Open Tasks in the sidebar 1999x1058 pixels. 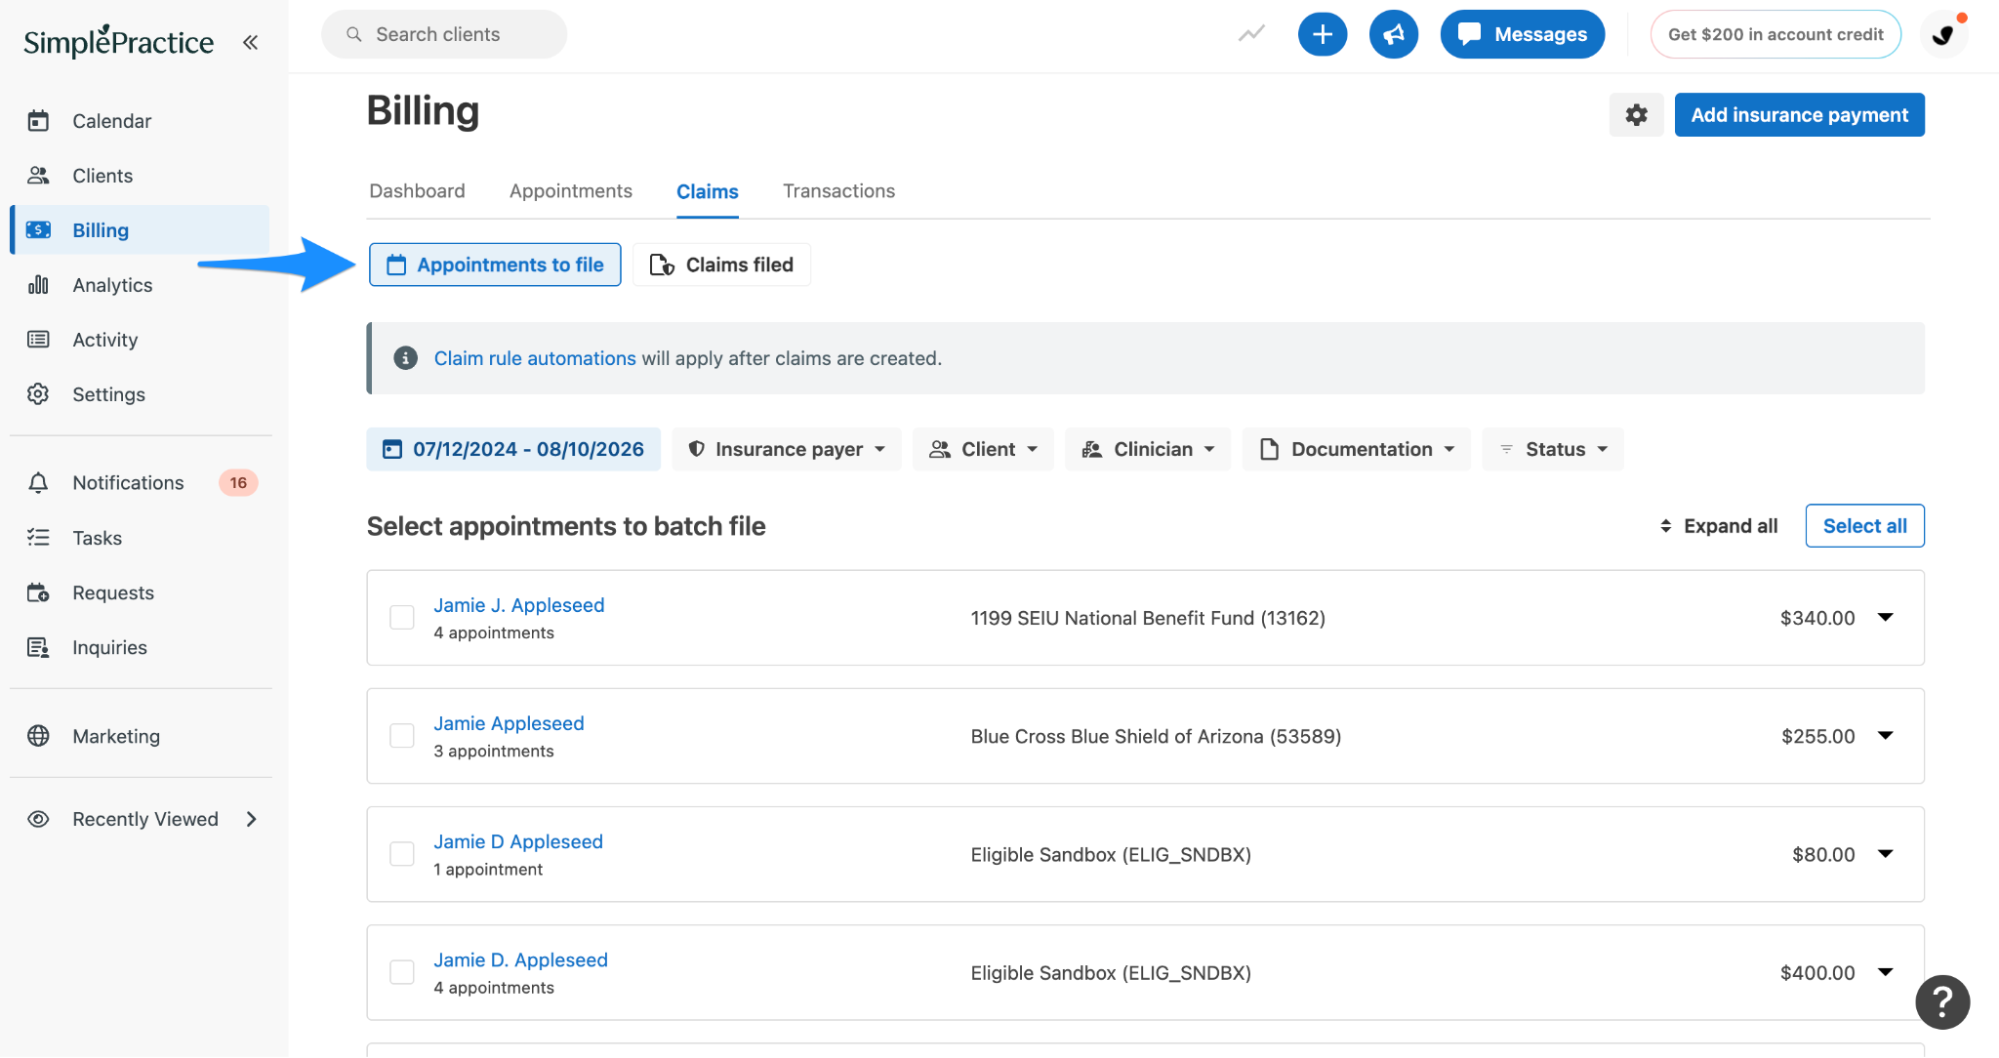pos(140,538)
